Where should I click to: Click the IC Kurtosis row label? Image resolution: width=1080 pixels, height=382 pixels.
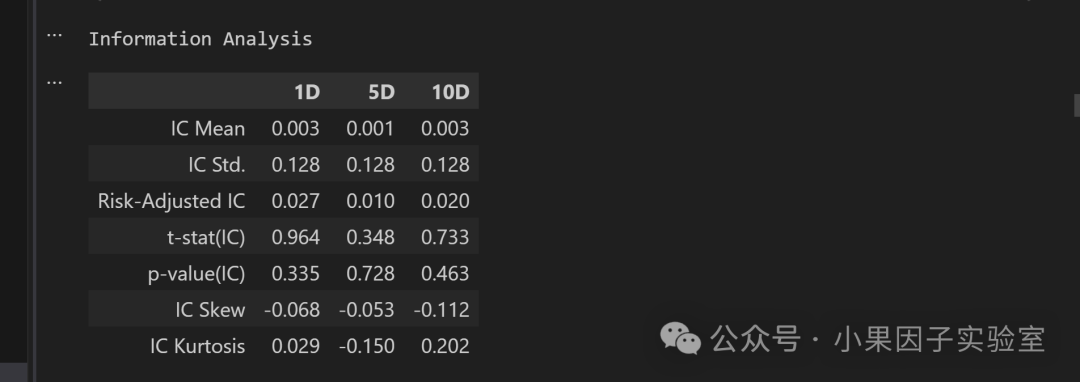click(198, 346)
